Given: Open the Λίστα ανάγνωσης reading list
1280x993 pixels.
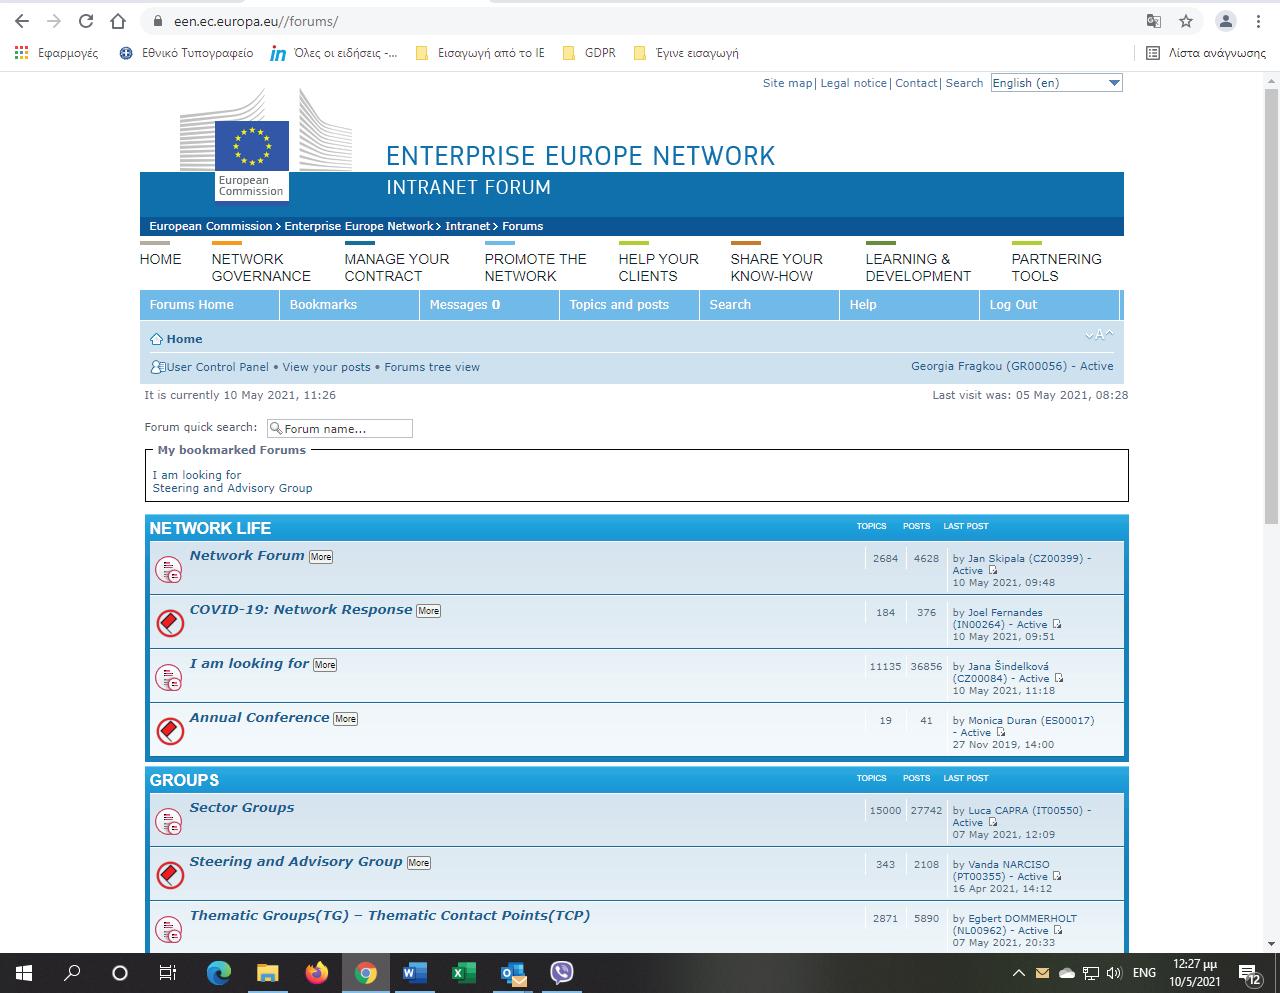Looking at the screenshot, I should tap(1206, 53).
